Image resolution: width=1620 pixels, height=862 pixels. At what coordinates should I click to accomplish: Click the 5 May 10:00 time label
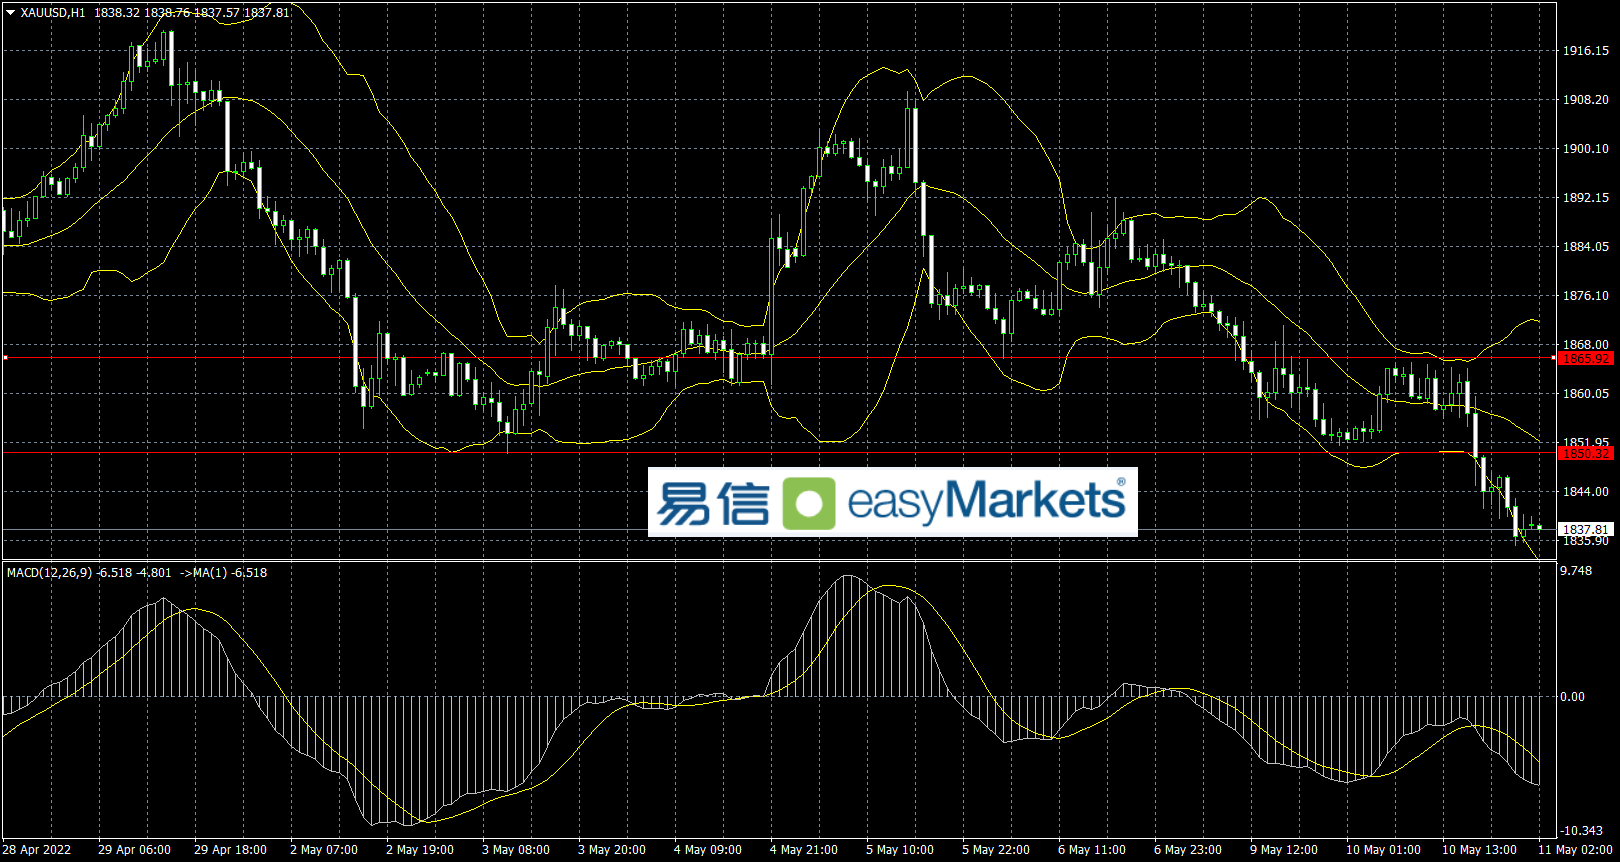point(900,850)
